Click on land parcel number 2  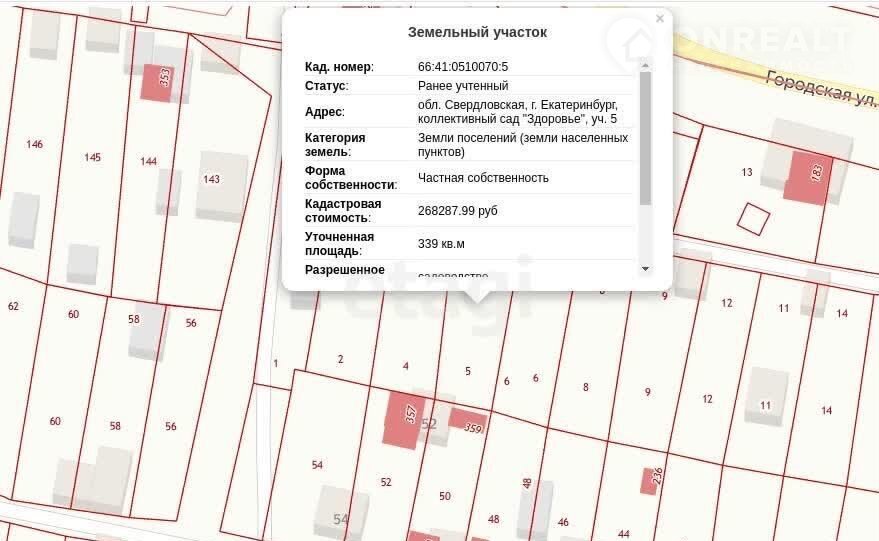340,359
